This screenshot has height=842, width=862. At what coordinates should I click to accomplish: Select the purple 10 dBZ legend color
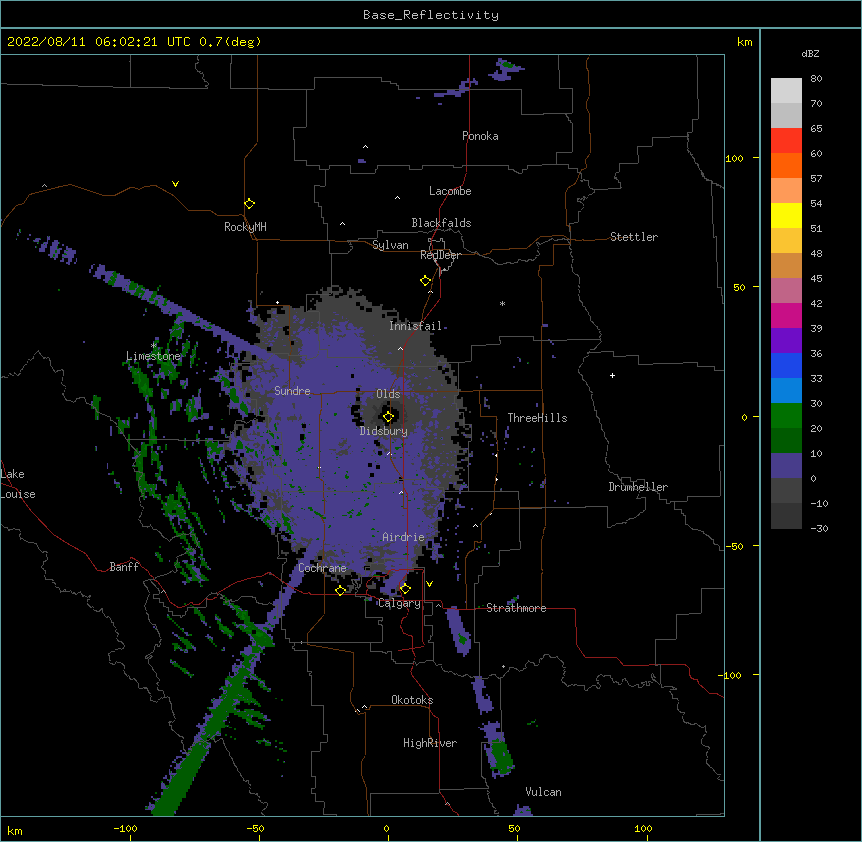[786, 466]
